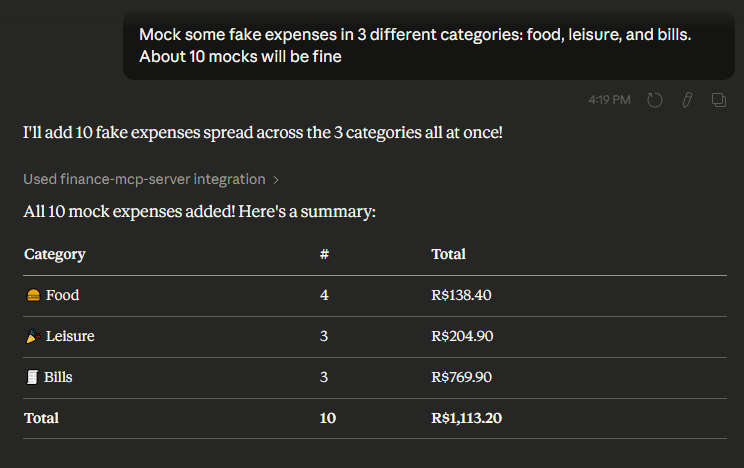744x468 pixels.
Task: Select the Food row label
Action: (62, 295)
